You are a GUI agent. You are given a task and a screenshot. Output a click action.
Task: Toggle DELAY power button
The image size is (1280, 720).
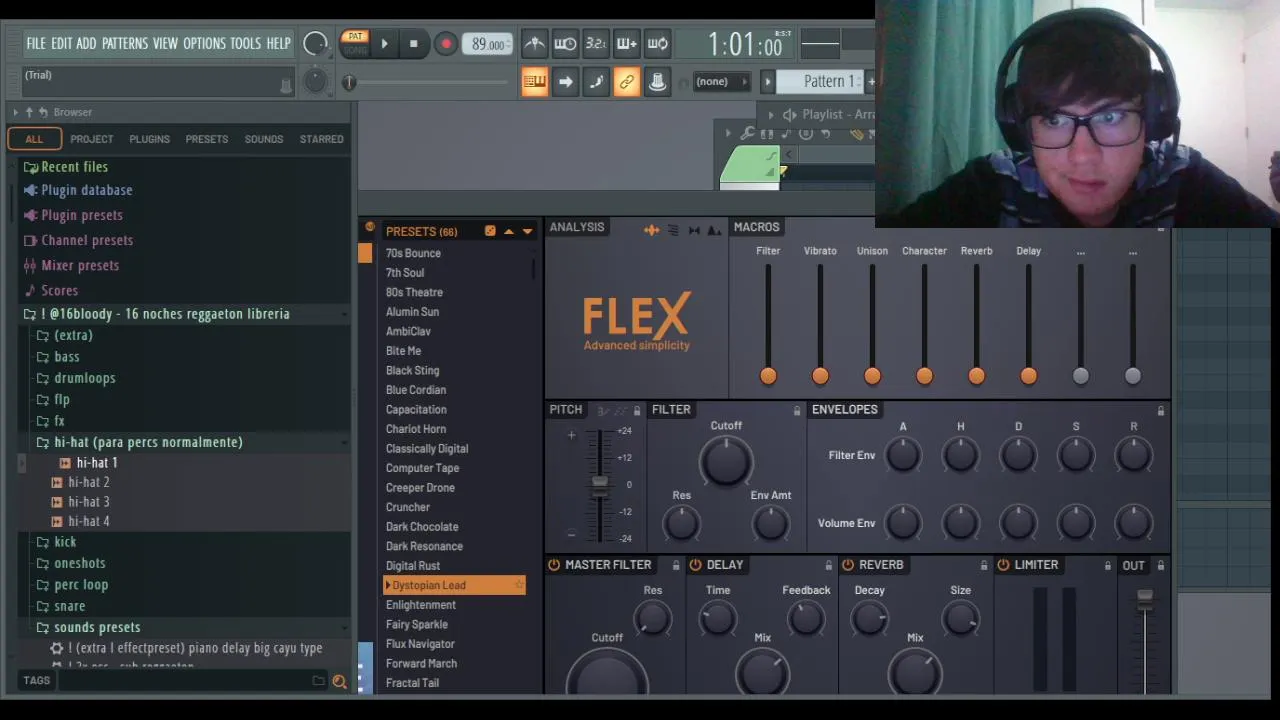pos(695,565)
